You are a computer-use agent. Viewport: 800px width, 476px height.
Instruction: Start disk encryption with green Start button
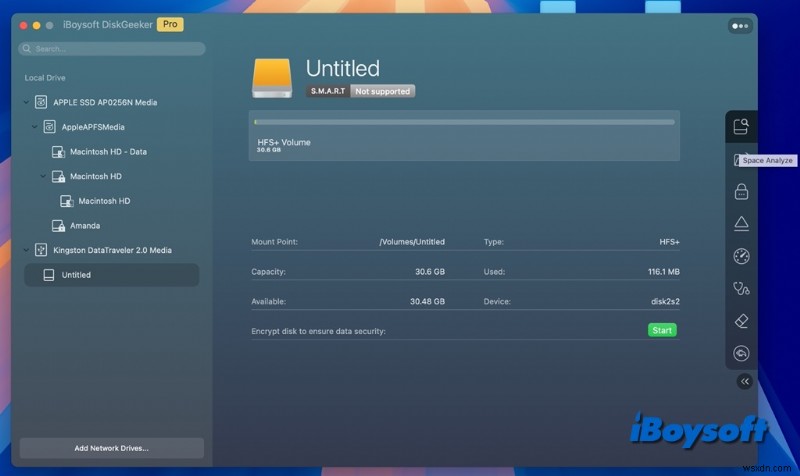click(x=662, y=330)
